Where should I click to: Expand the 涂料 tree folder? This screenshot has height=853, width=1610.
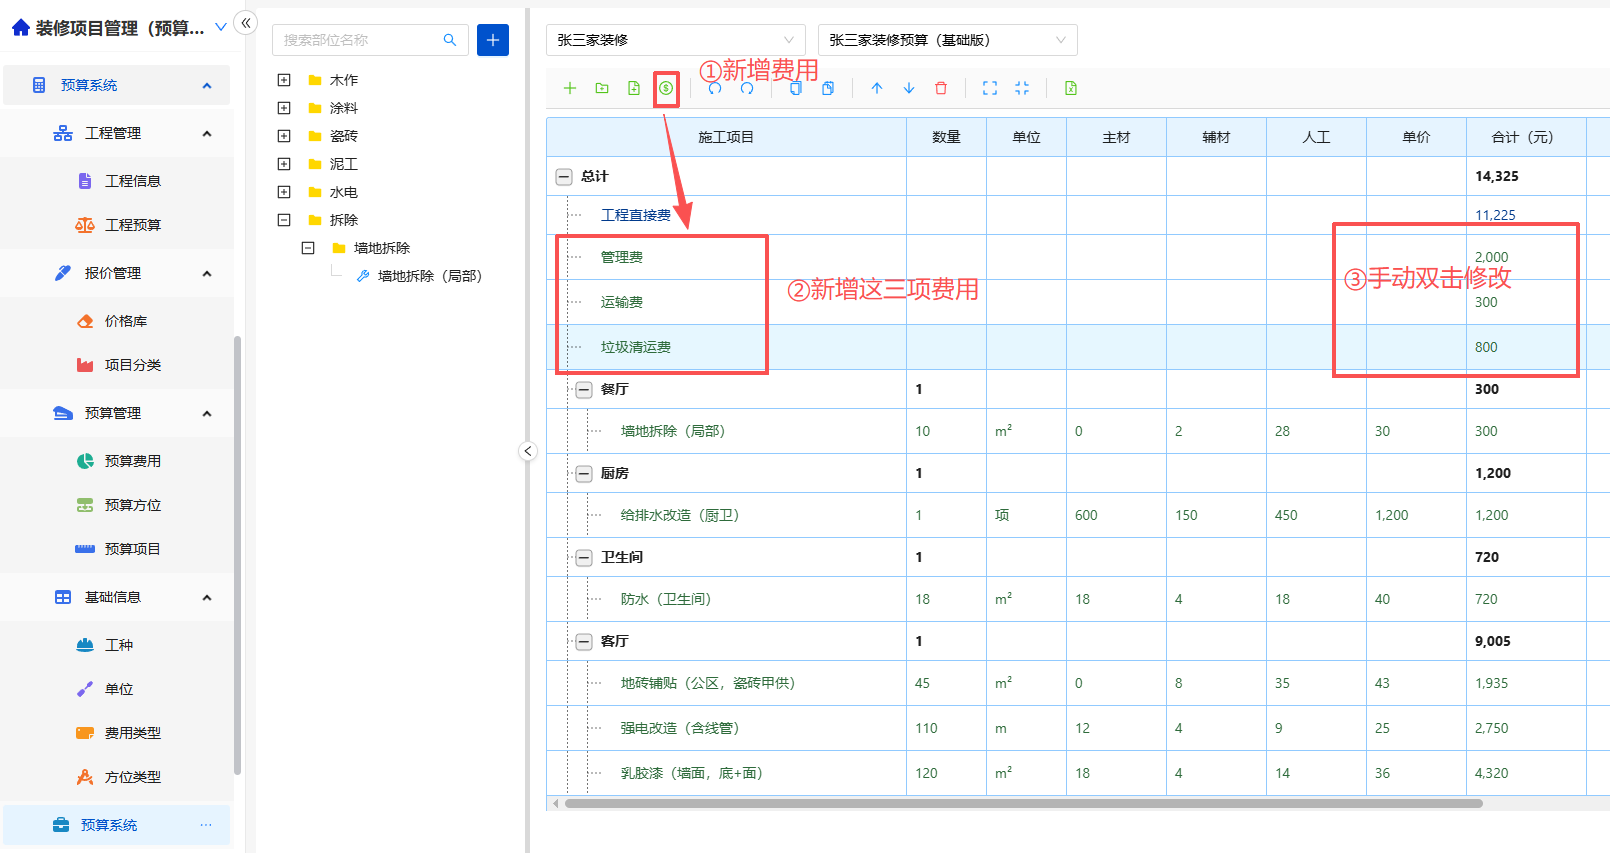284,108
